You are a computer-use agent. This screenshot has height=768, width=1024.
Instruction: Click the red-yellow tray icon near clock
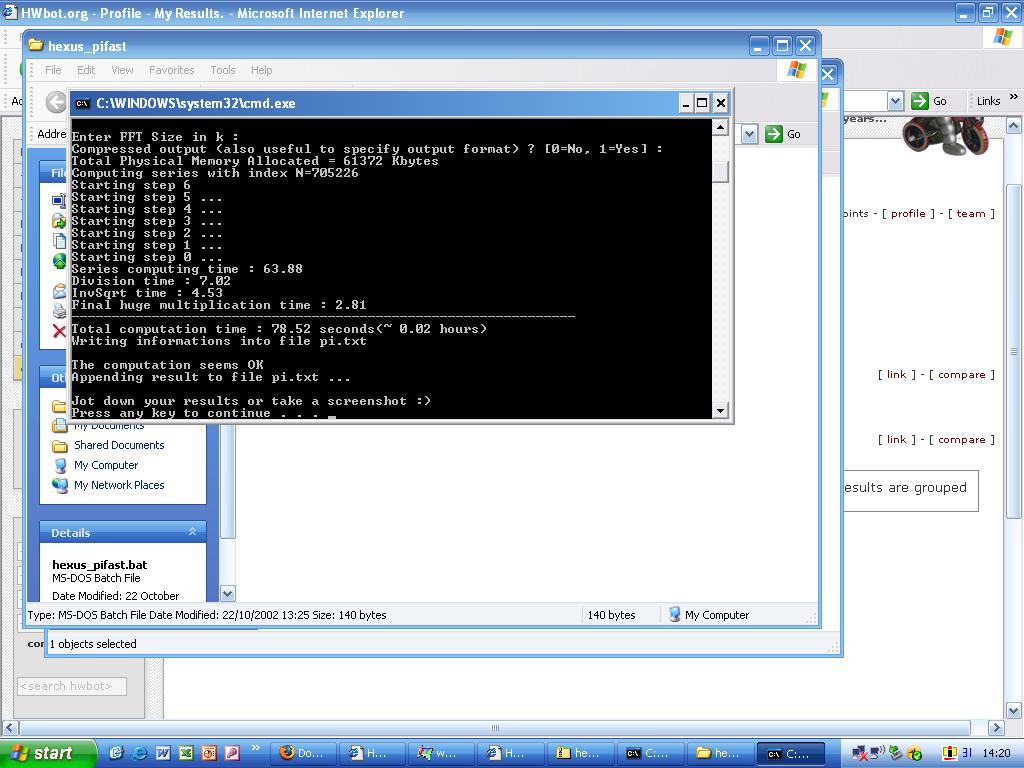tap(949, 753)
